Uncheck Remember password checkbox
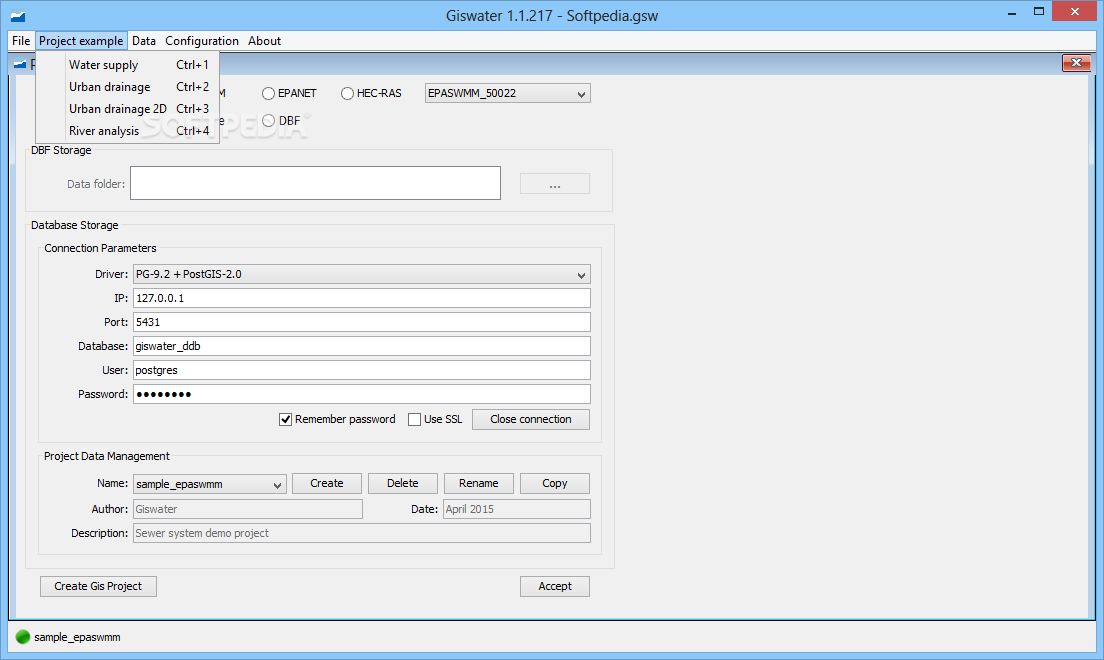1104x660 pixels. pyautogui.click(x=285, y=419)
